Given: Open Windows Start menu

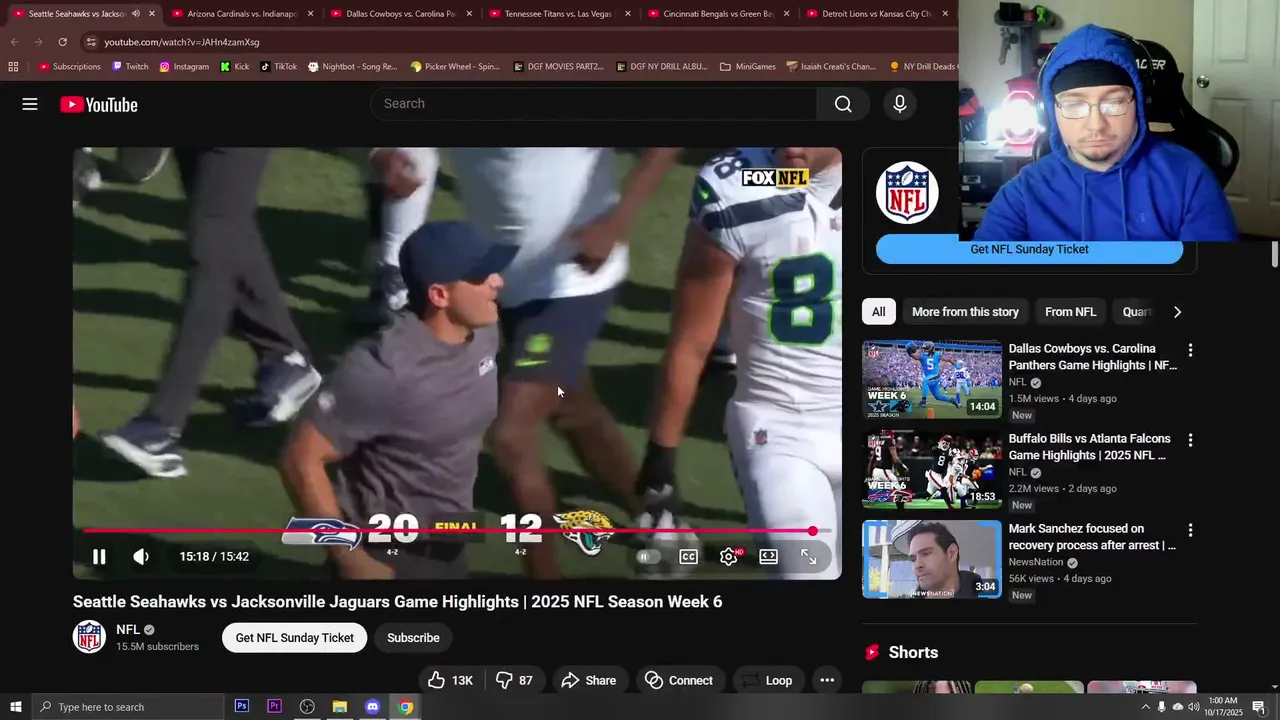Looking at the screenshot, I should point(15,707).
